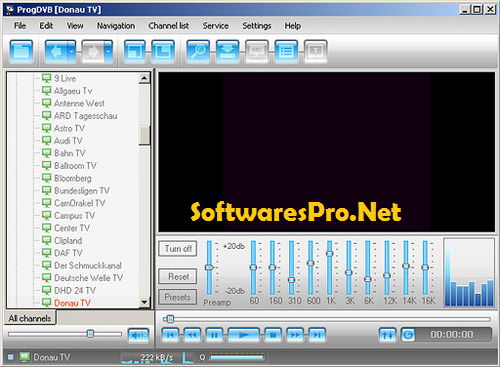500x367 pixels.
Task: Click the channel list toolbar icon
Action: pyautogui.click(x=286, y=52)
